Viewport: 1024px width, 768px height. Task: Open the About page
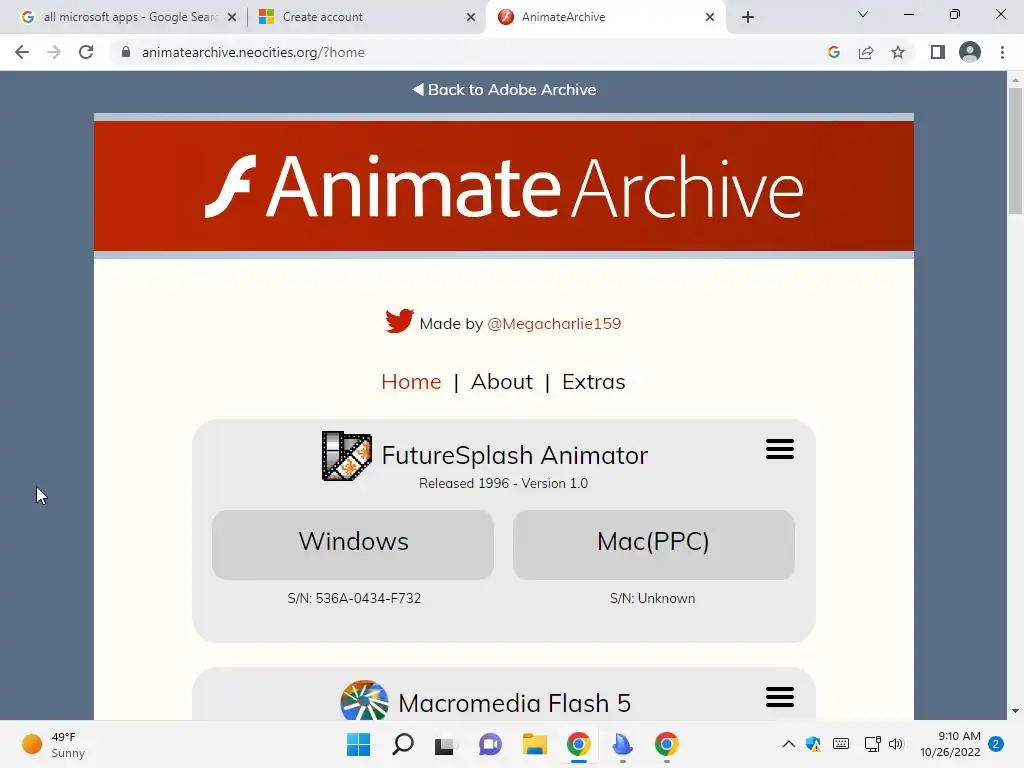coord(502,381)
